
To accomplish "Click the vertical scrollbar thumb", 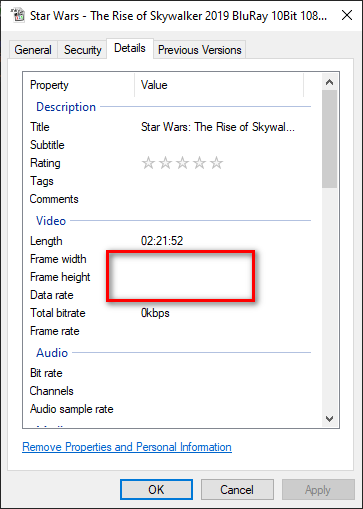I will (329, 139).
